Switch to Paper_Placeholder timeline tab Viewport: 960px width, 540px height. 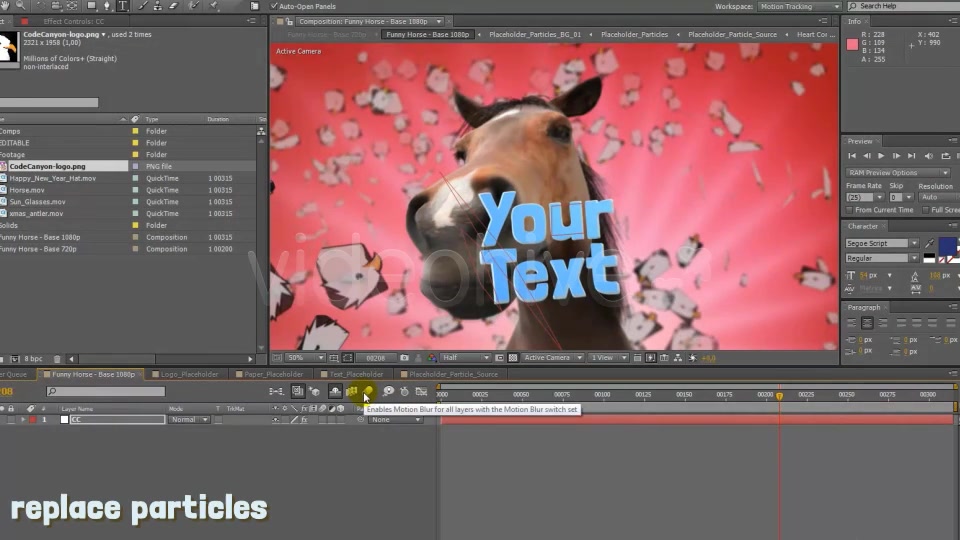273,374
